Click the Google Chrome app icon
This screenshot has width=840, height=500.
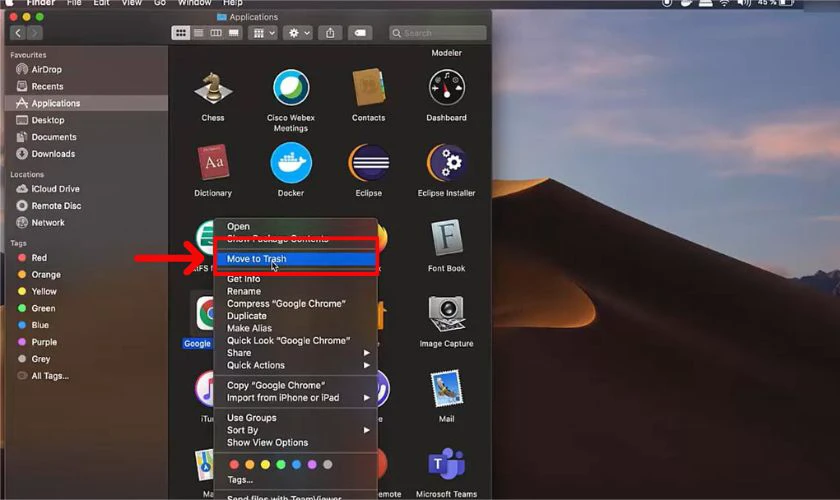tap(204, 314)
